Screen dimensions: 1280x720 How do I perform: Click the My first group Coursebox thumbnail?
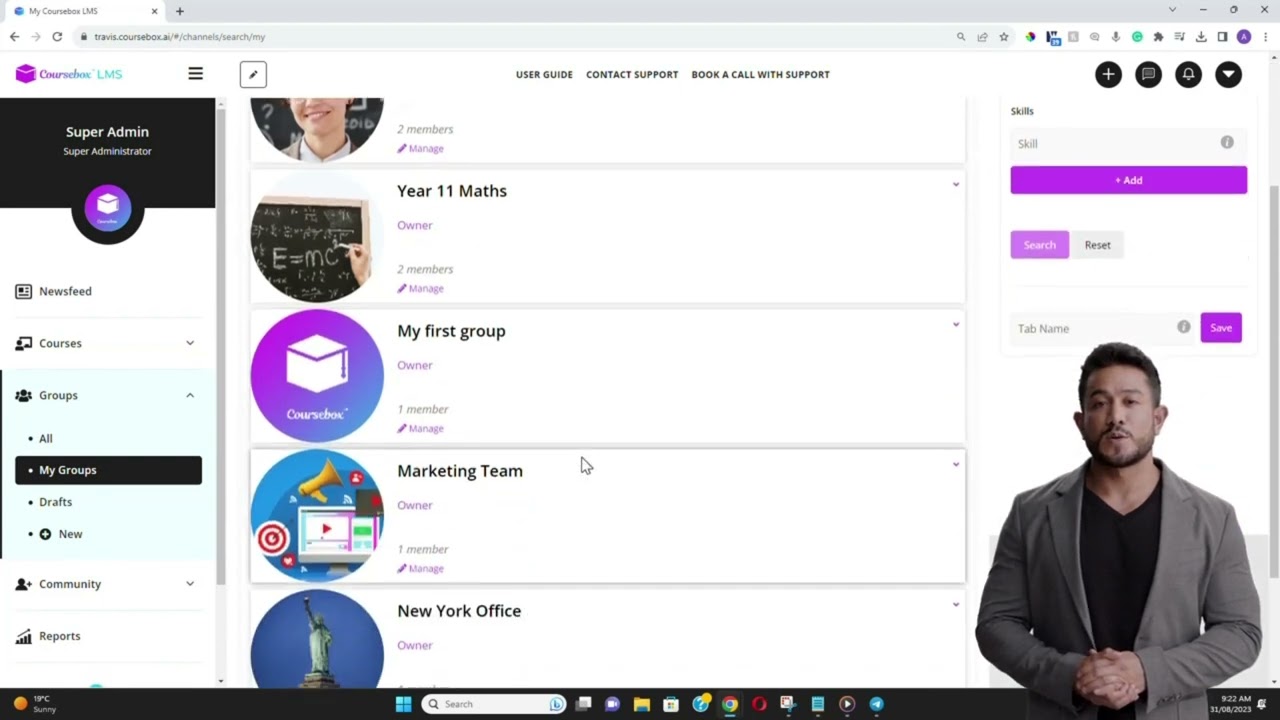click(x=317, y=376)
